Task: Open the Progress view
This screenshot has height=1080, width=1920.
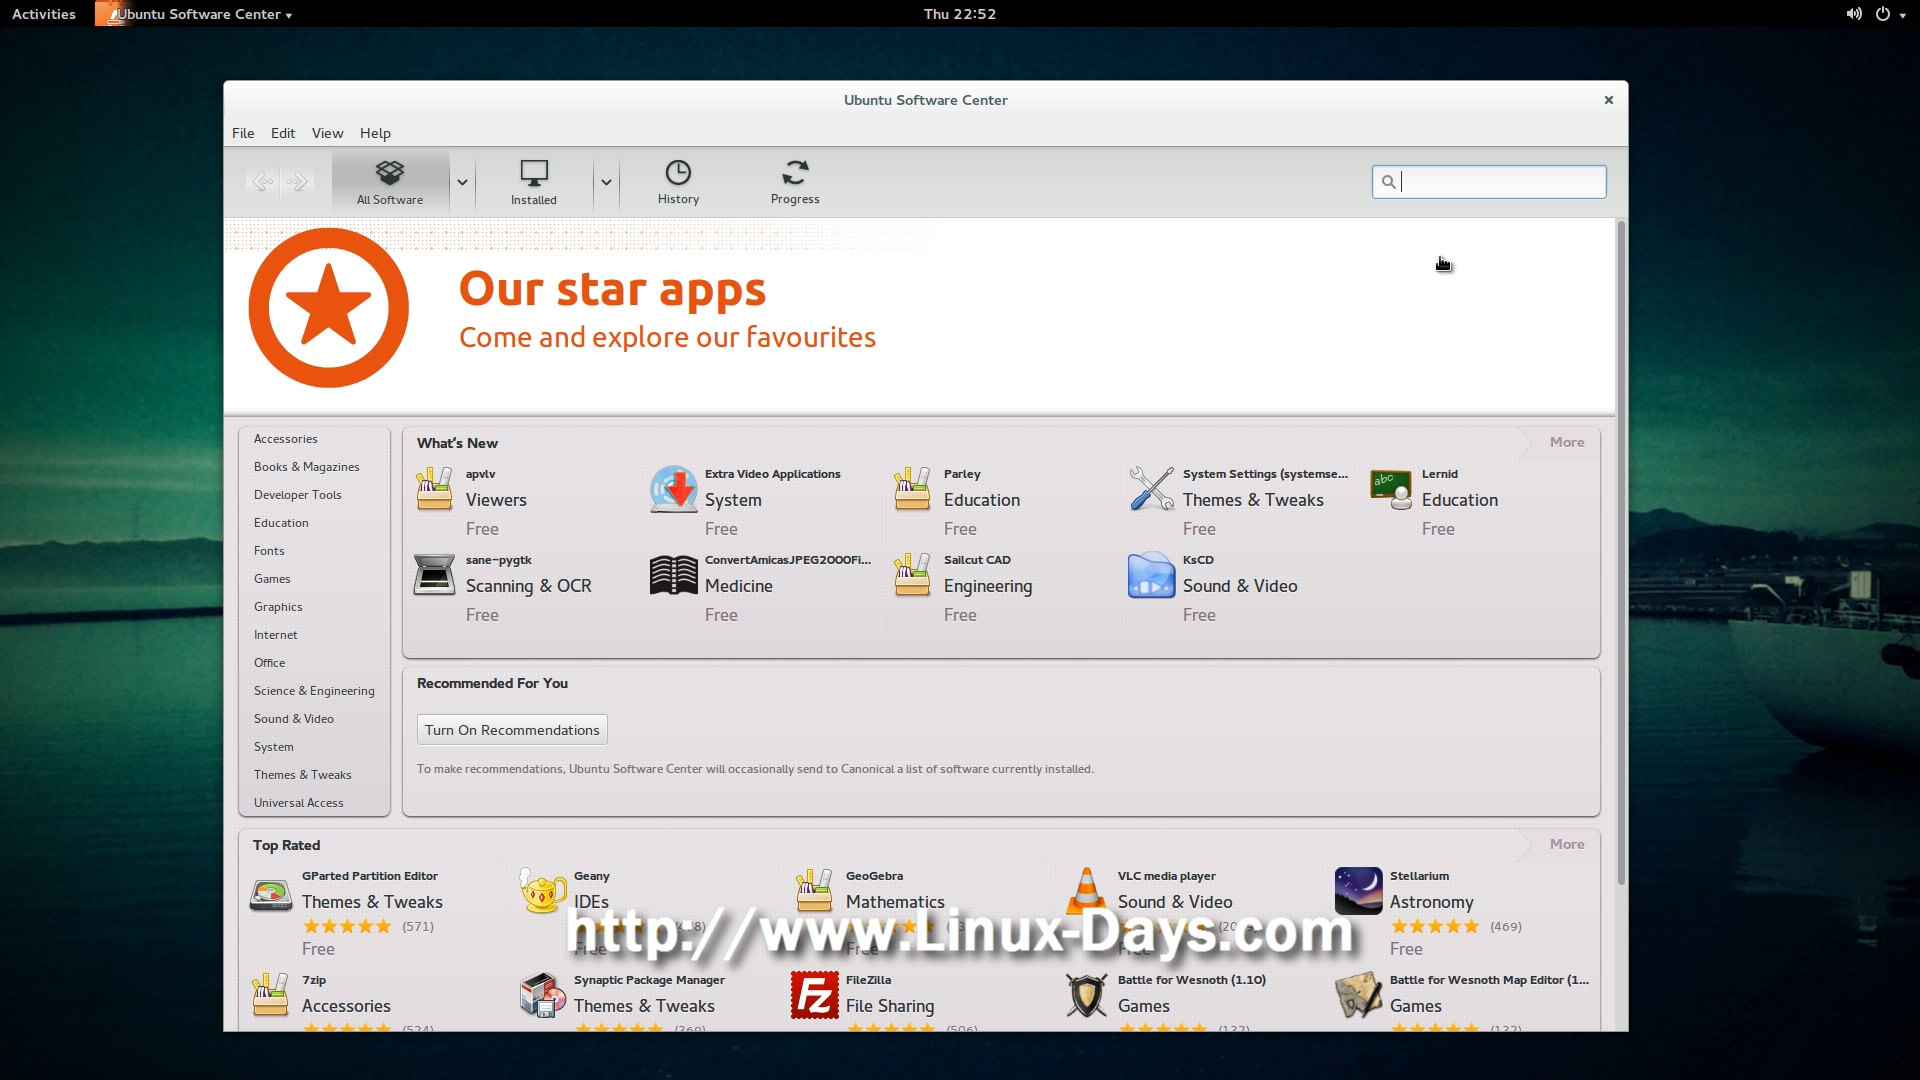Action: coord(795,182)
